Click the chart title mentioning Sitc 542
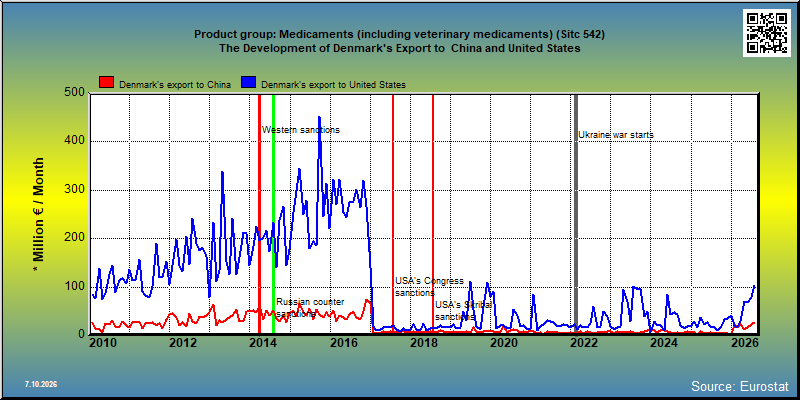Image resolution: width=800 pixels, height=400 pixels. coord(399,35)
